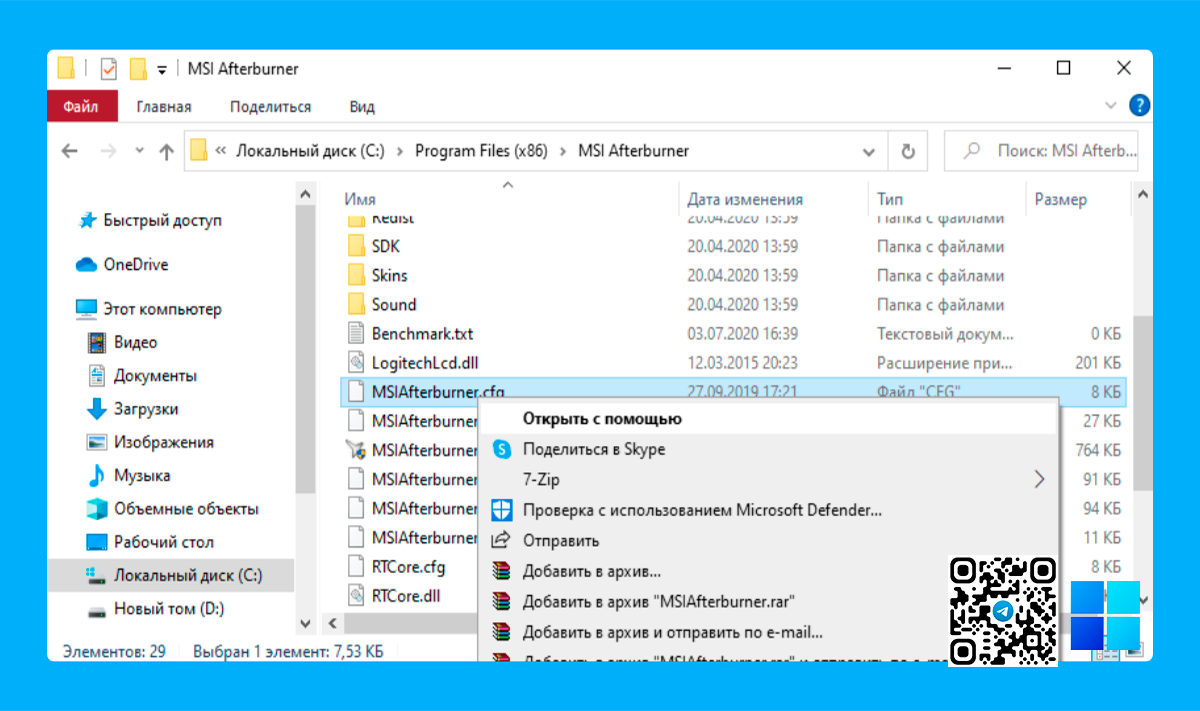Select Новый том (D:) in the sidebar

click(x=169, y=608)
